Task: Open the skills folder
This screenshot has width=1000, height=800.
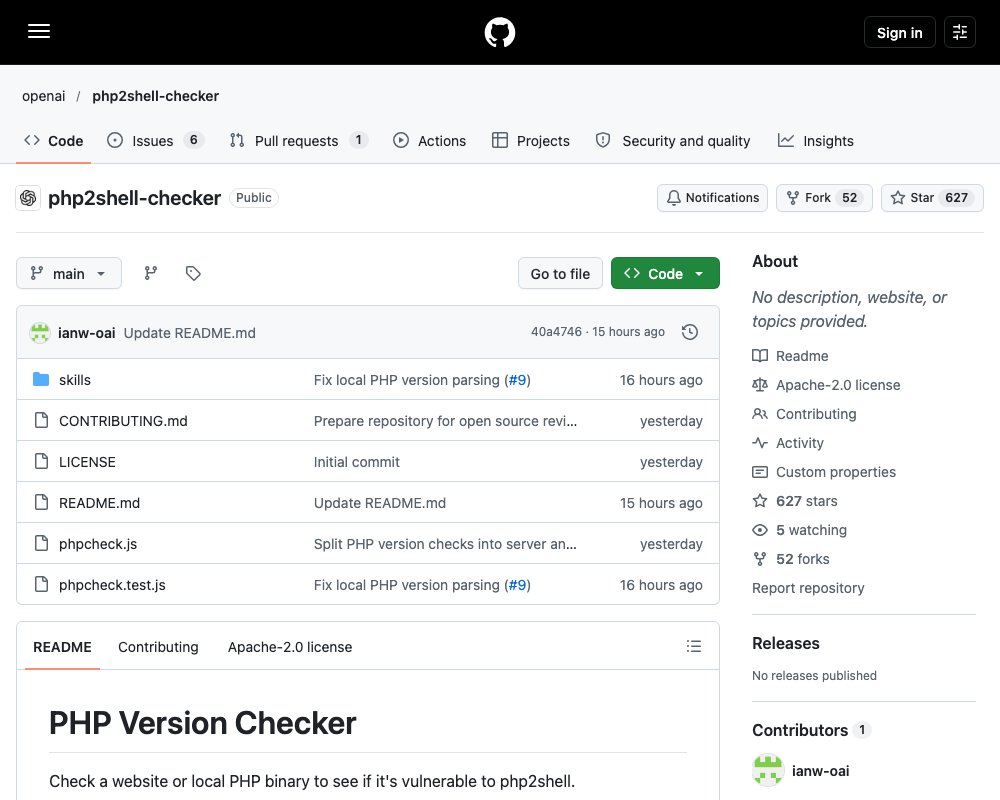Action: [x=75, y=380]
